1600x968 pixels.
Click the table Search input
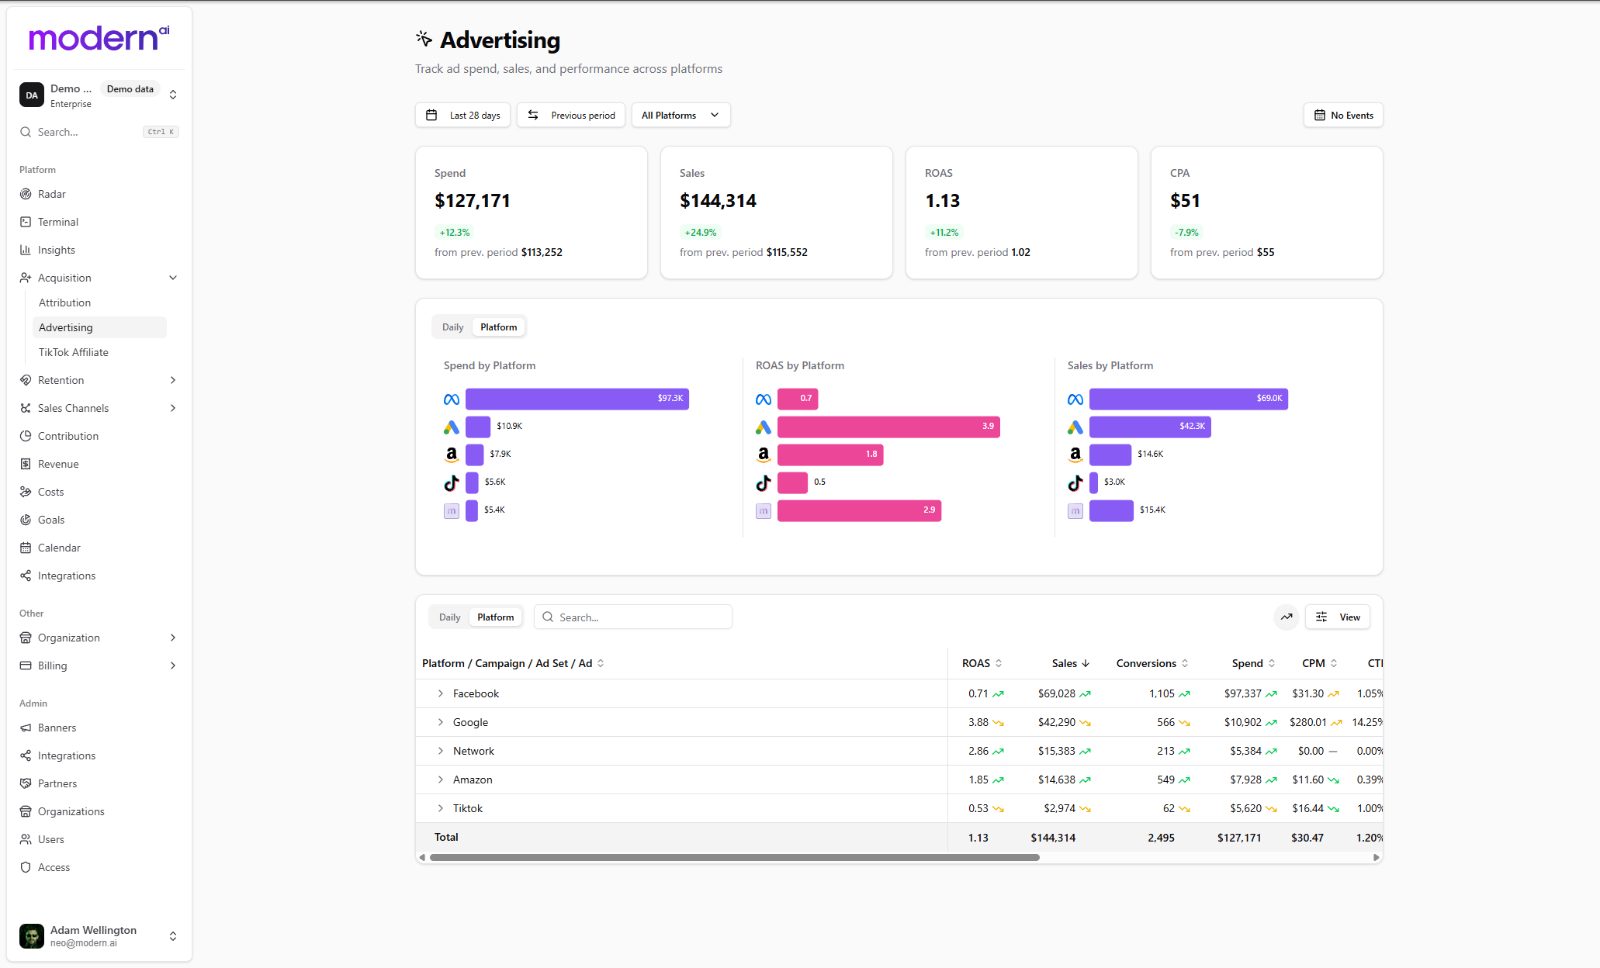[x=633, y=617]
